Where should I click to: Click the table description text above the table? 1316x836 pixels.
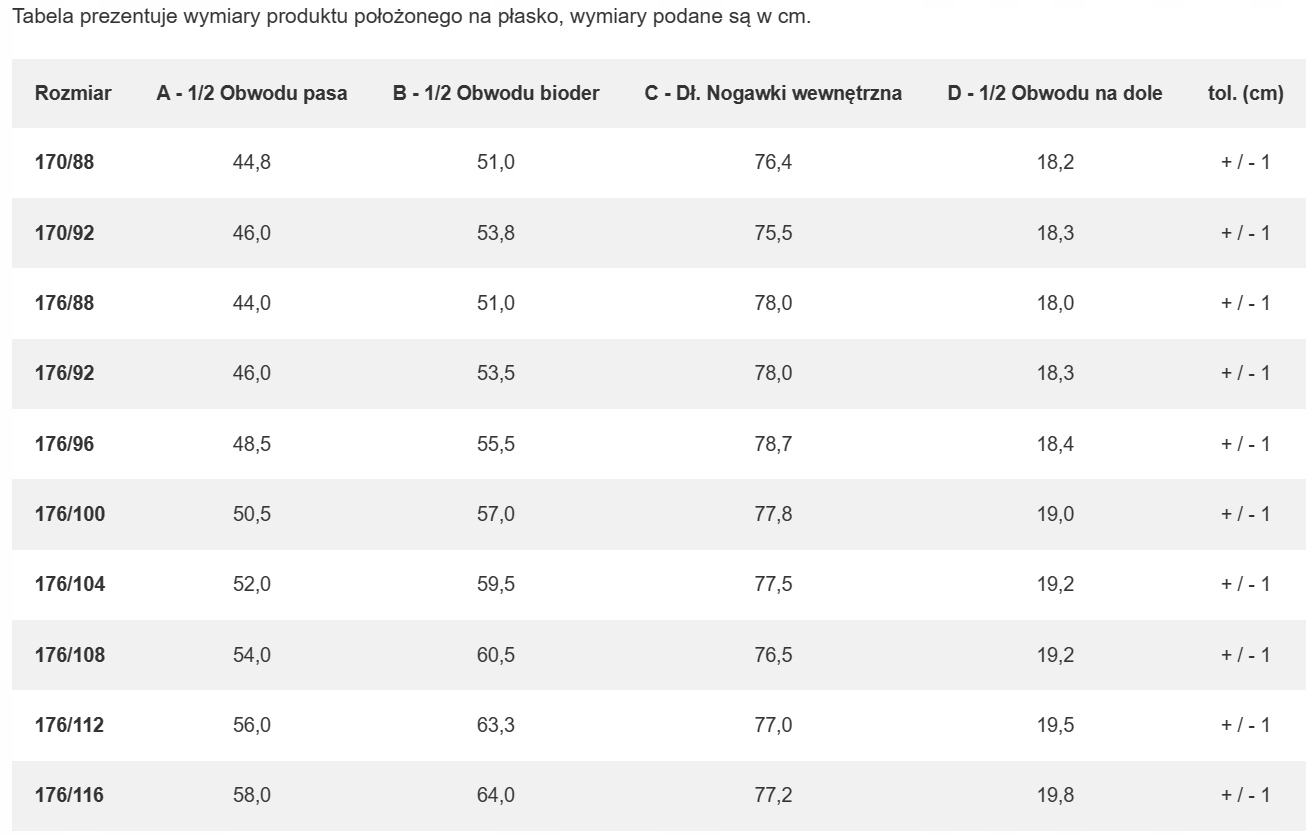(410, 18)
